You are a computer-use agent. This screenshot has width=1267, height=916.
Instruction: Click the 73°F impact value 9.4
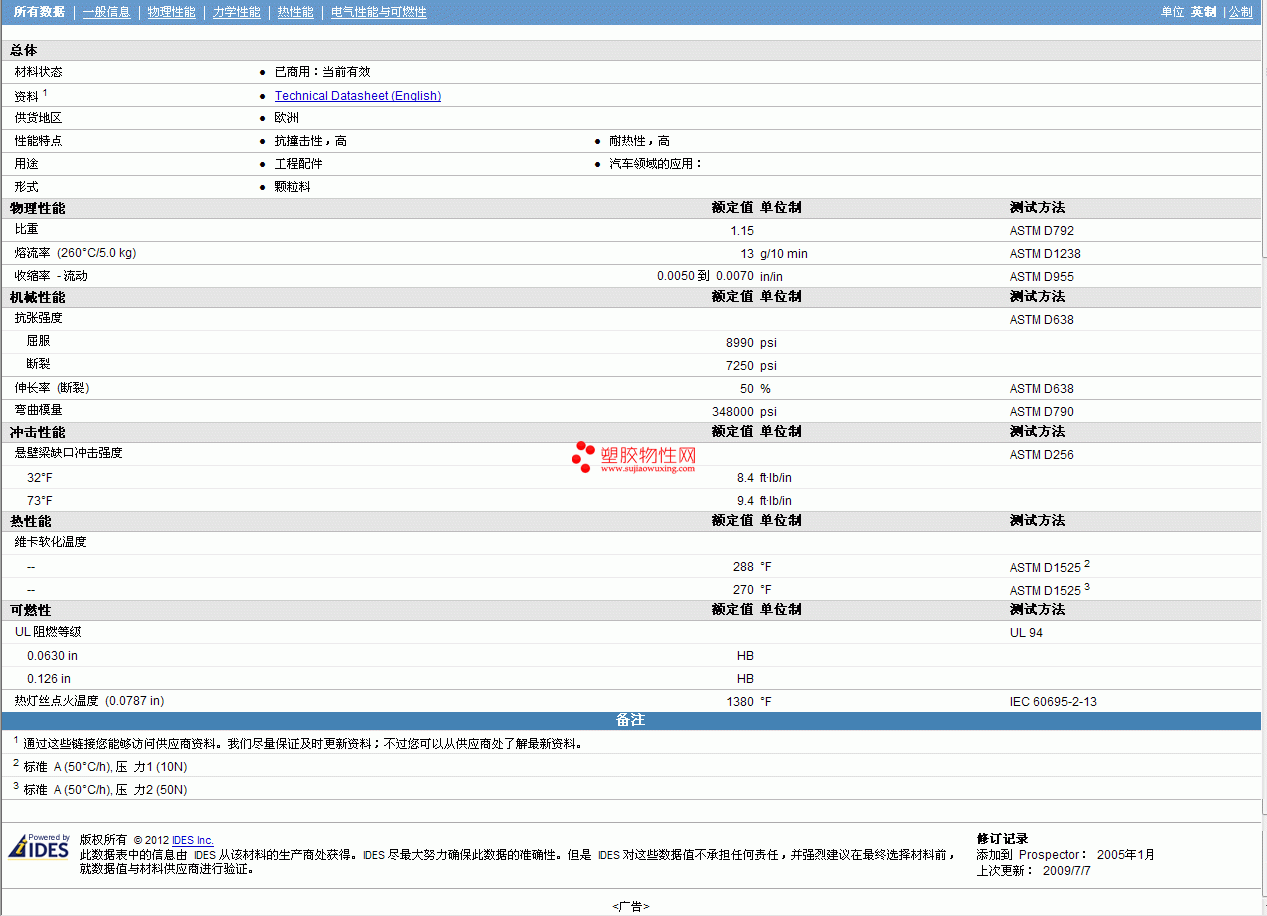tap(746, 501)
